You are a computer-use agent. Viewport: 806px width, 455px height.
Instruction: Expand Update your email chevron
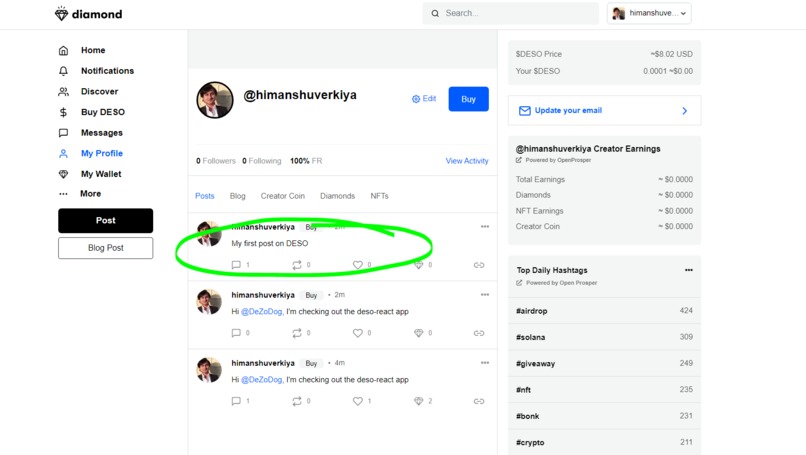685,111
